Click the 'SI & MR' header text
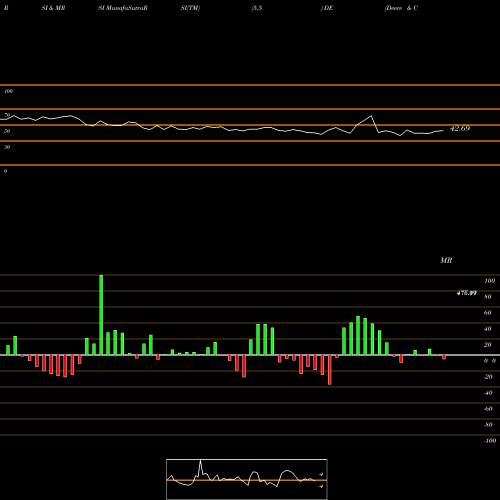500x500 pixels. (53, 8)
